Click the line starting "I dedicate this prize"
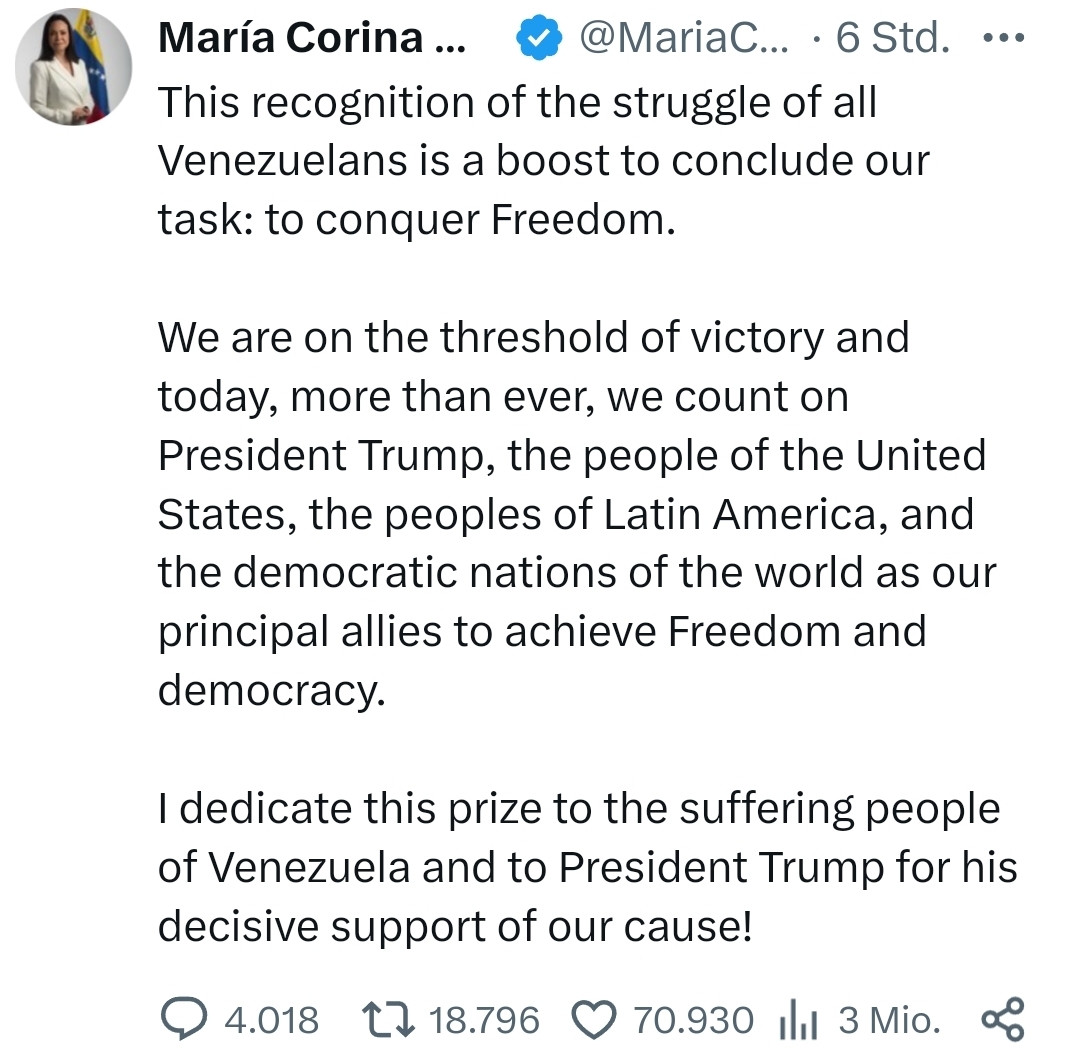1080x1060 pixels. point(578,809)
